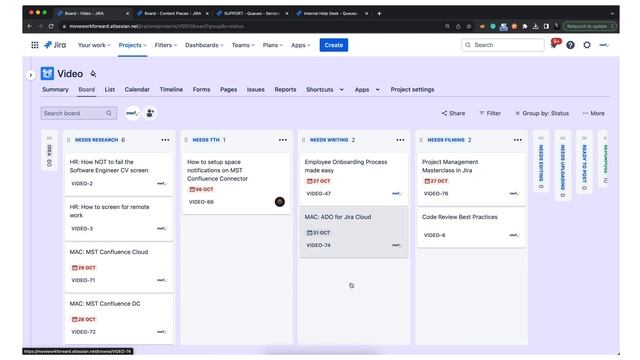Image resolution: width=640 pixels, height=360 pixels.
Task: Open the More board options
Action: [593, 113]
